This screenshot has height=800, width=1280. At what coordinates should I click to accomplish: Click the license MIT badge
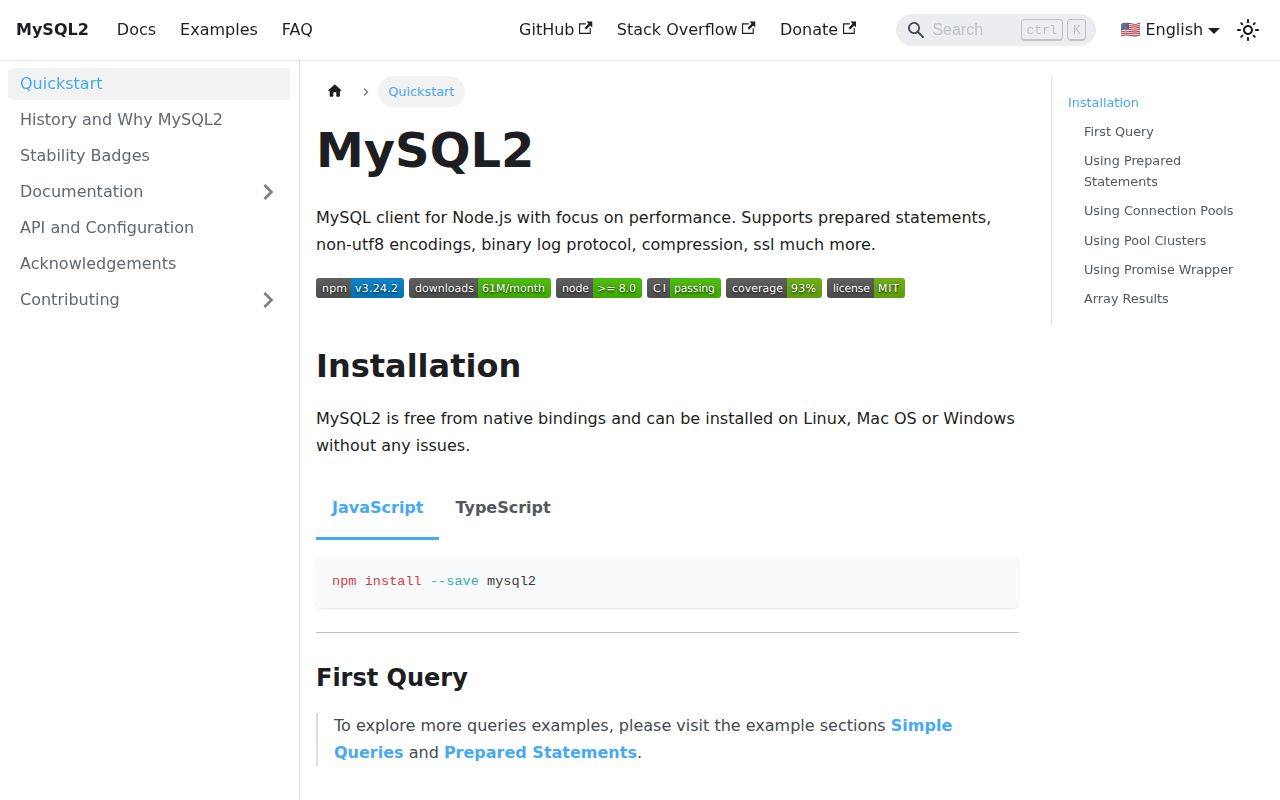click(866, 288)
